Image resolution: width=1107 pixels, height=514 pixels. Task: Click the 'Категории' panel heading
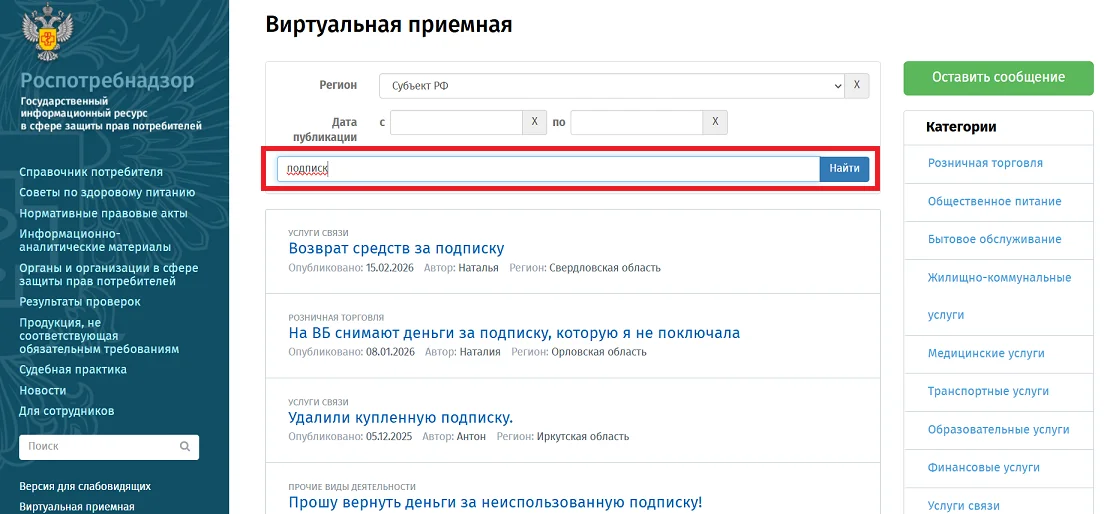961,127
